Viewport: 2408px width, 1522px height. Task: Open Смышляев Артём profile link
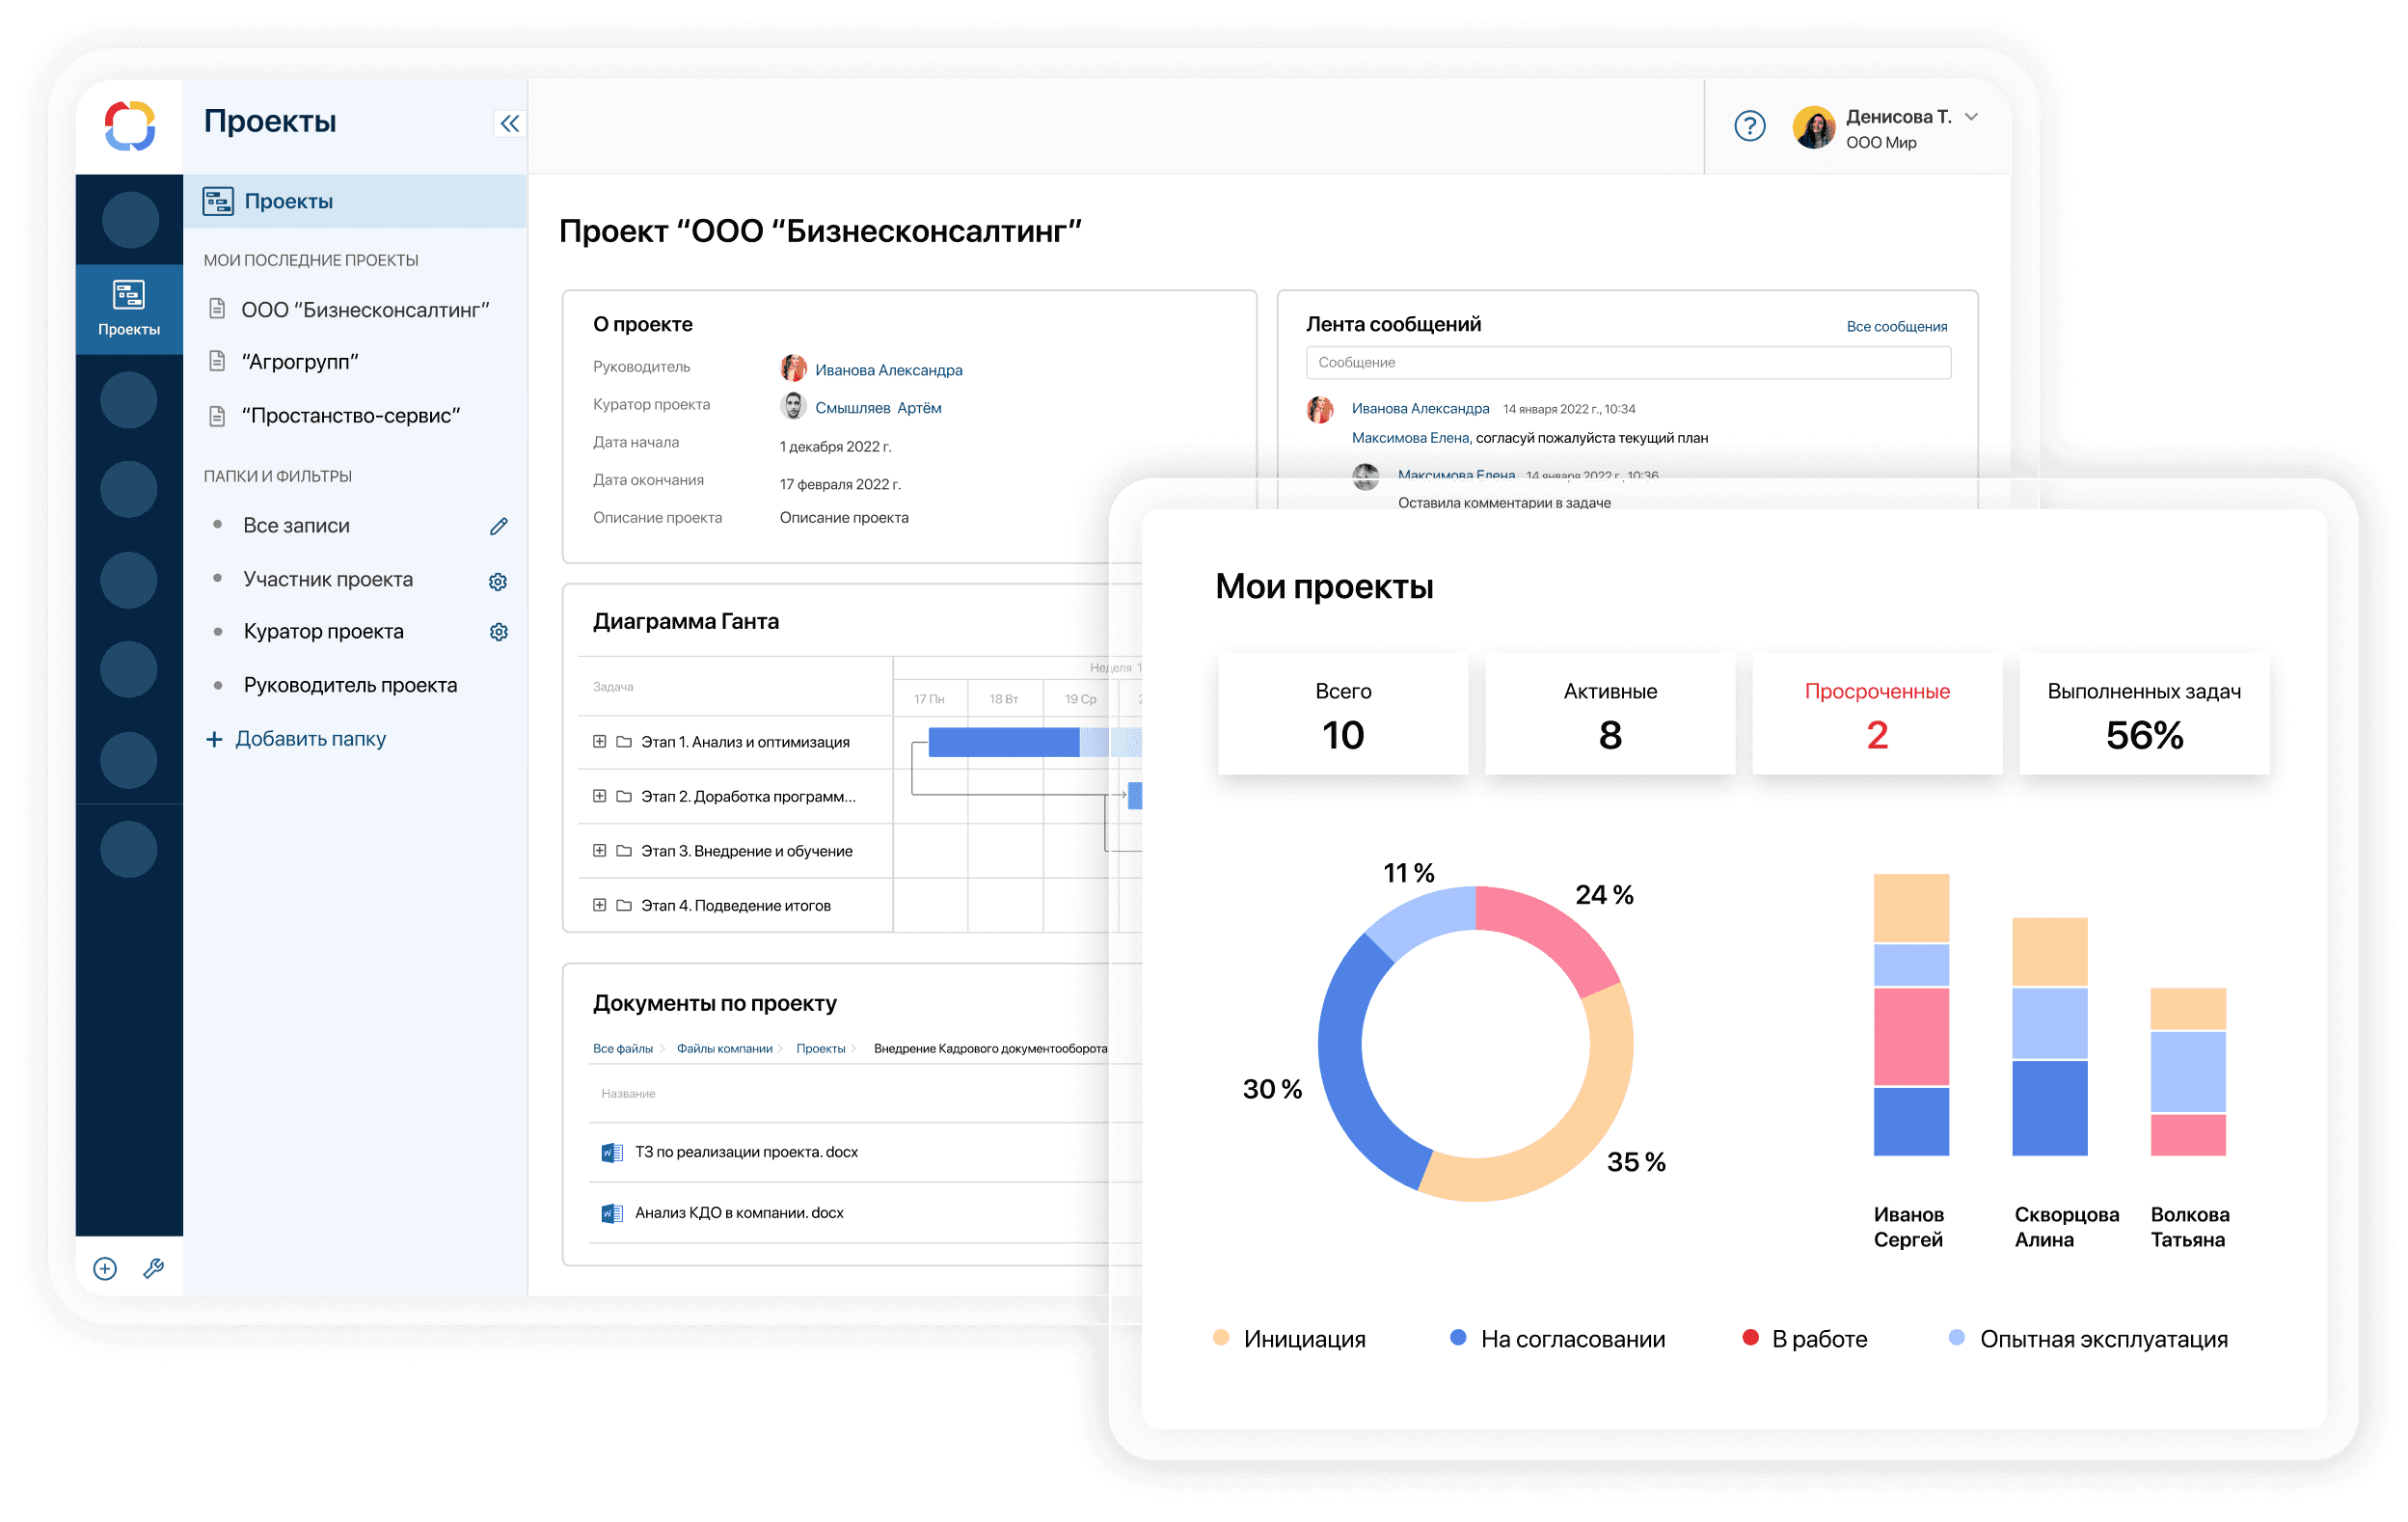pos(878,408)
